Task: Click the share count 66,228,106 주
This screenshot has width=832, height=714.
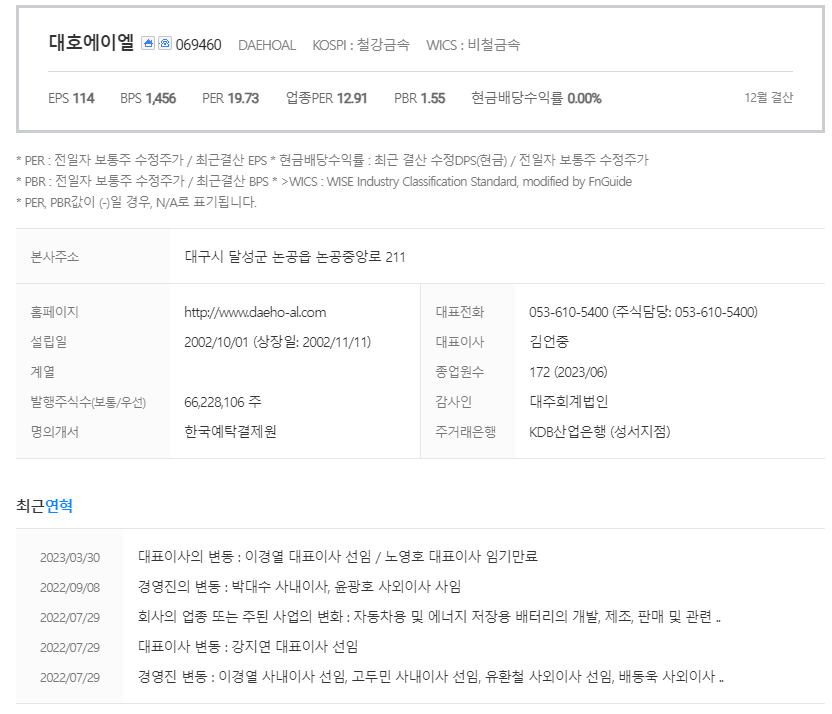Action: tap(223, 402)
